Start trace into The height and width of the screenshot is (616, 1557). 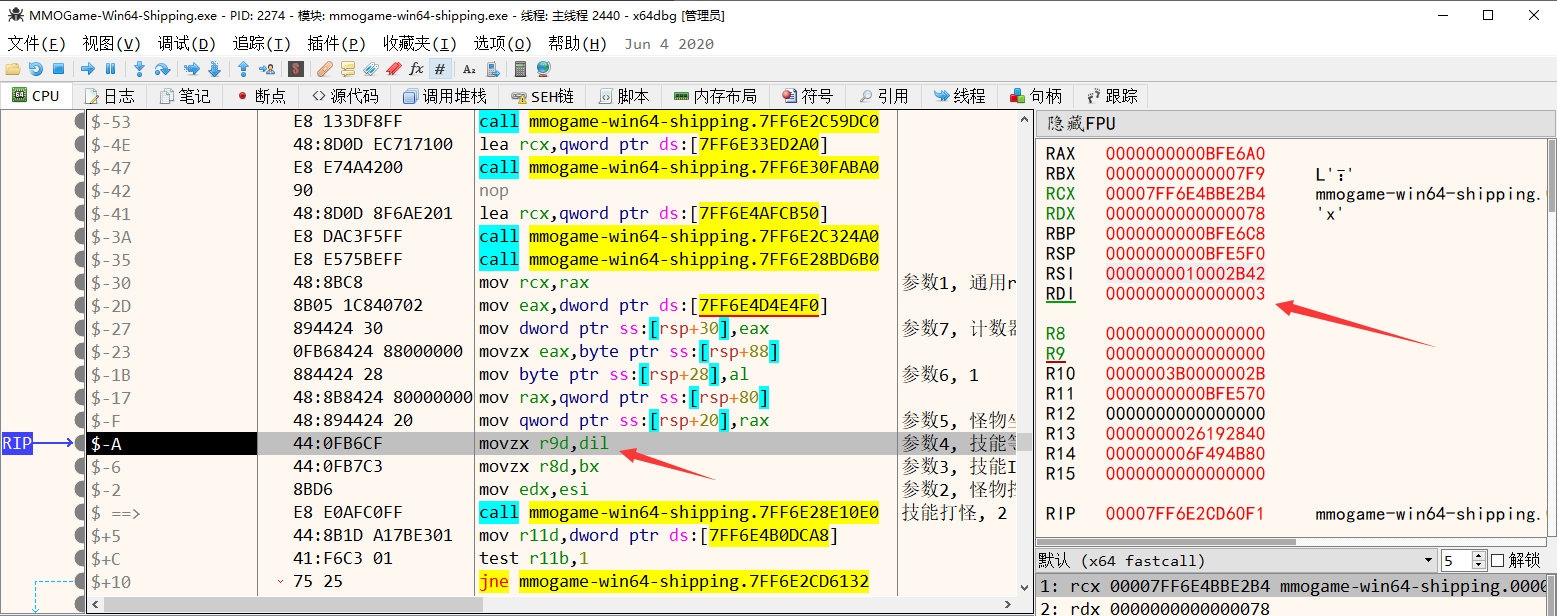(191, 69)
